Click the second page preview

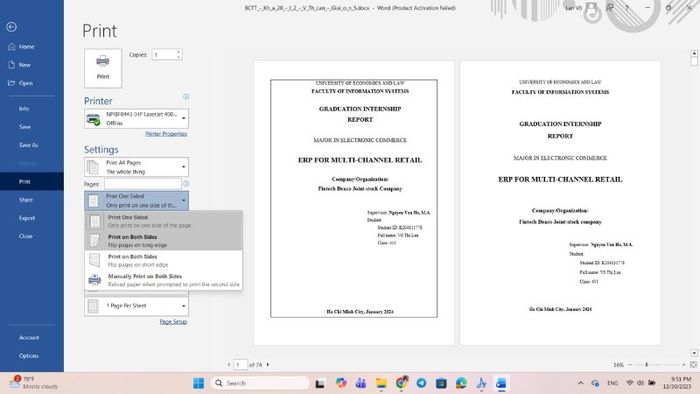tap(560, 203)
